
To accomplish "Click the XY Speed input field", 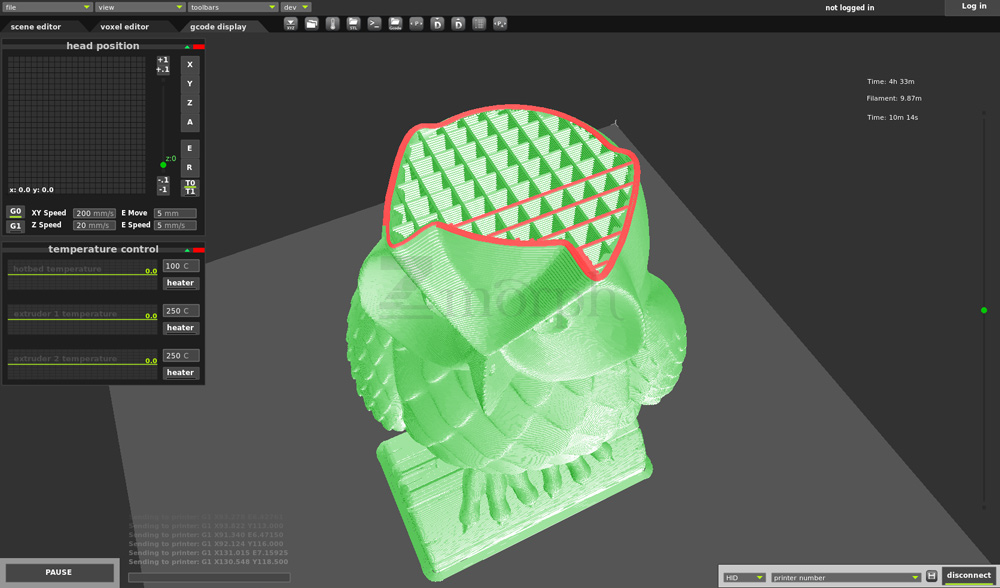I will click(95, 213).
